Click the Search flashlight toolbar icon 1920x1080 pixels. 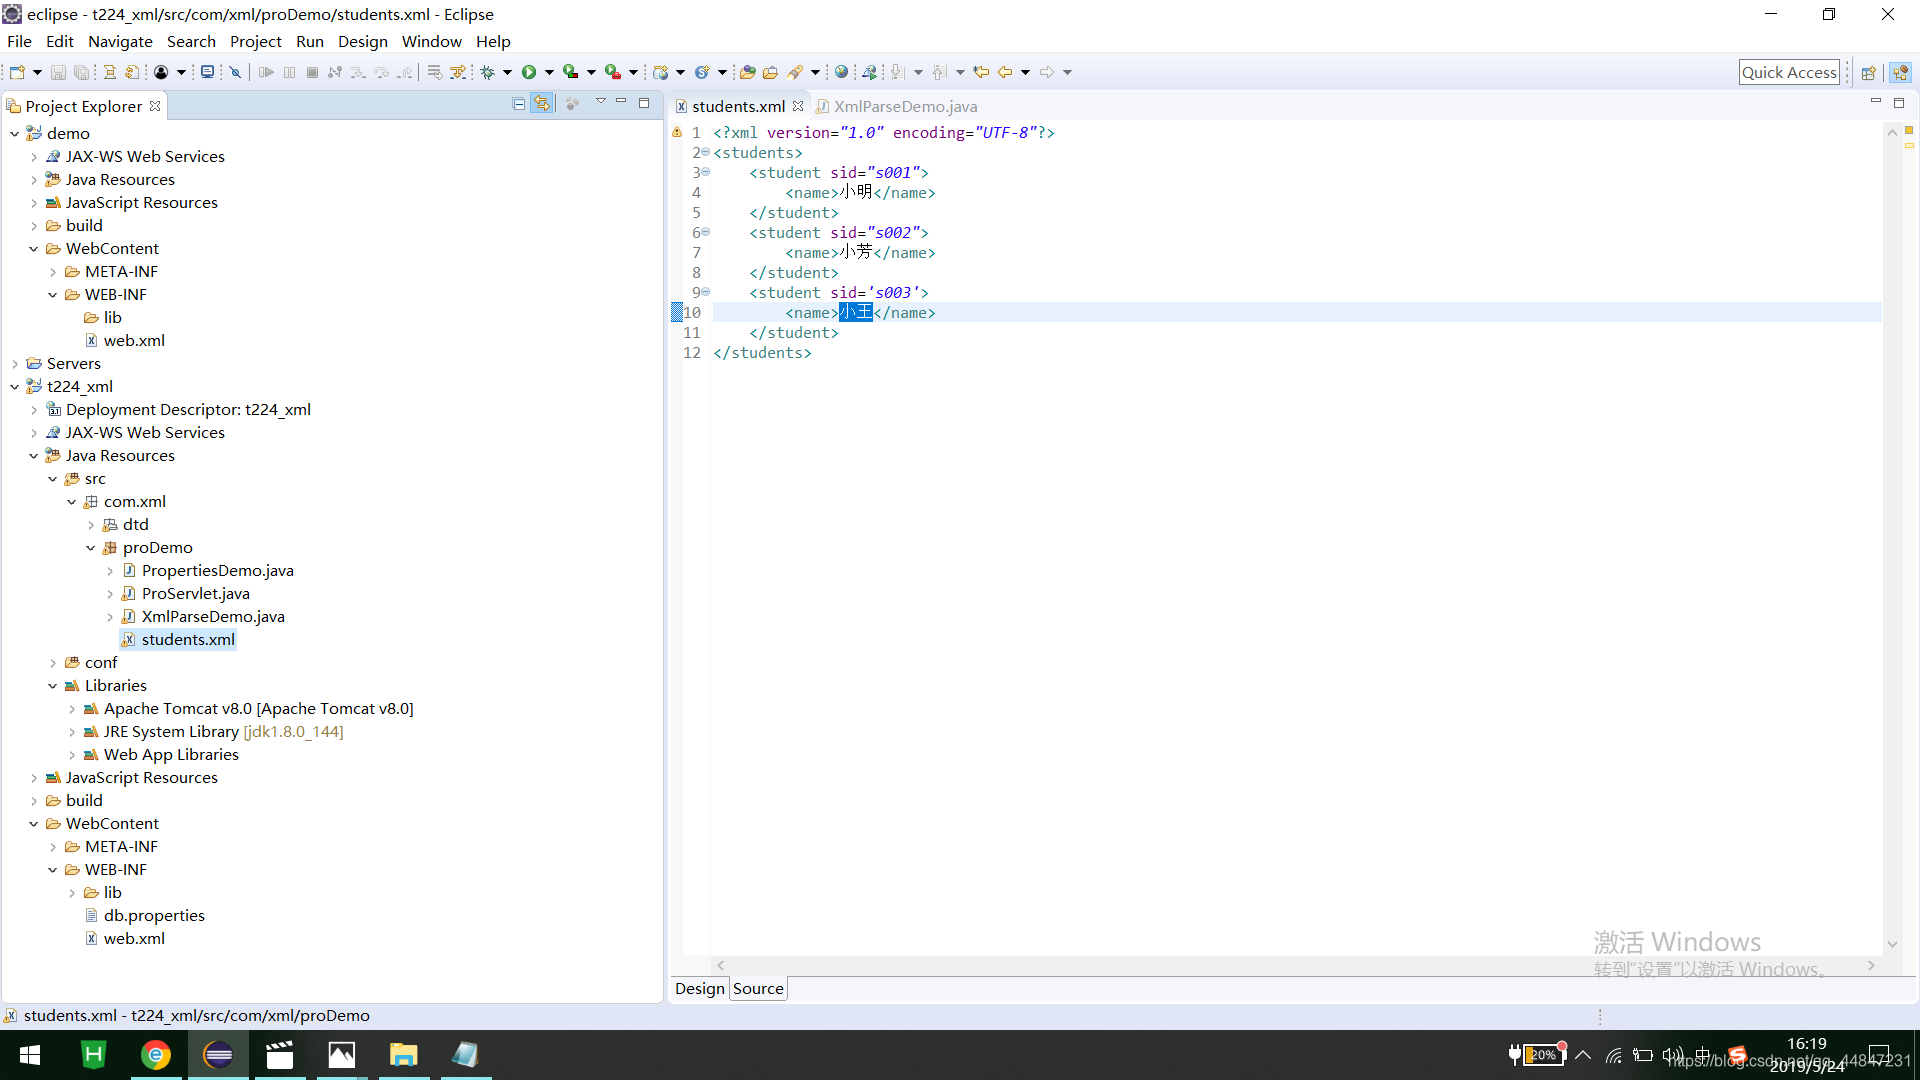pyautogui.click(x=796, y=72)
